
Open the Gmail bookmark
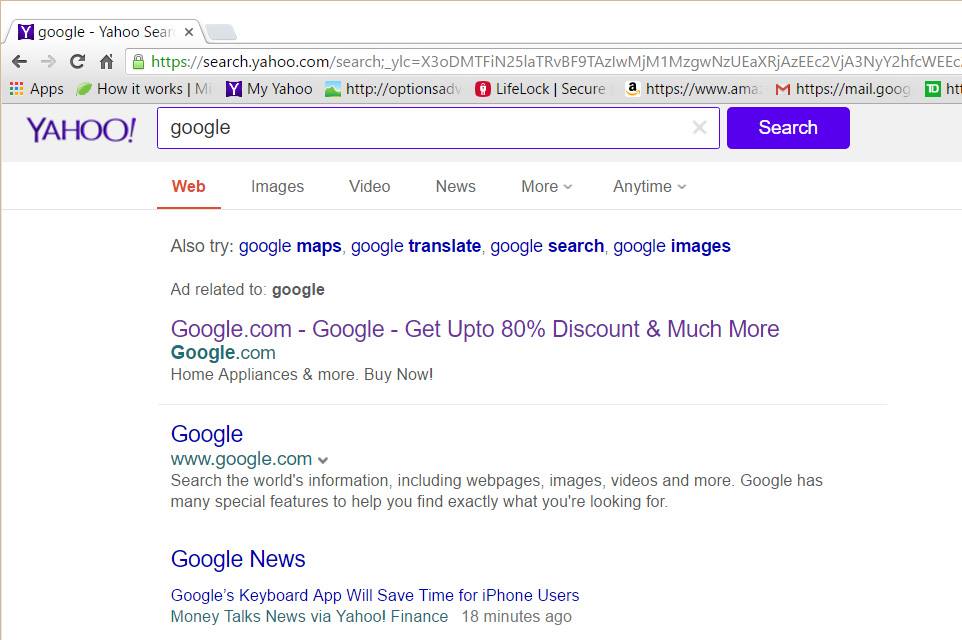tap(842, 89)
